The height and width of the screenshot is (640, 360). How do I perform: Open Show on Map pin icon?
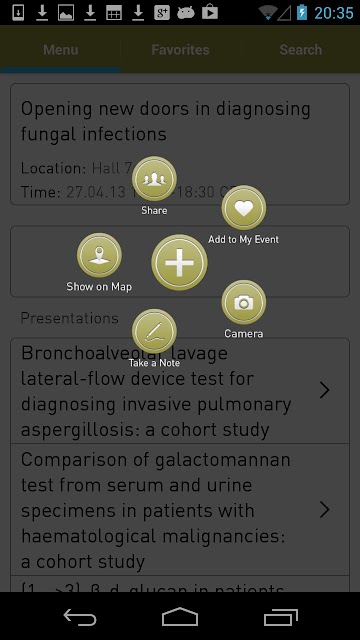coord(99,255)
